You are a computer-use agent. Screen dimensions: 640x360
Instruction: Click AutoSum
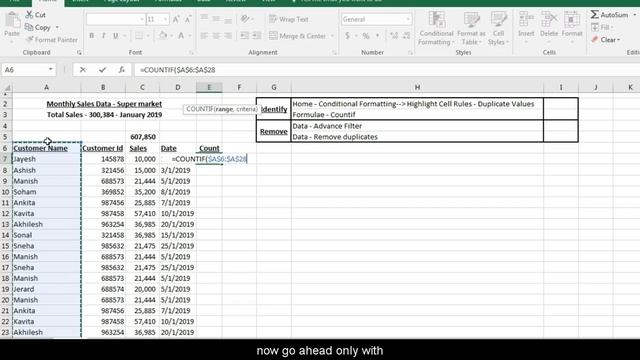coord(609,15)
